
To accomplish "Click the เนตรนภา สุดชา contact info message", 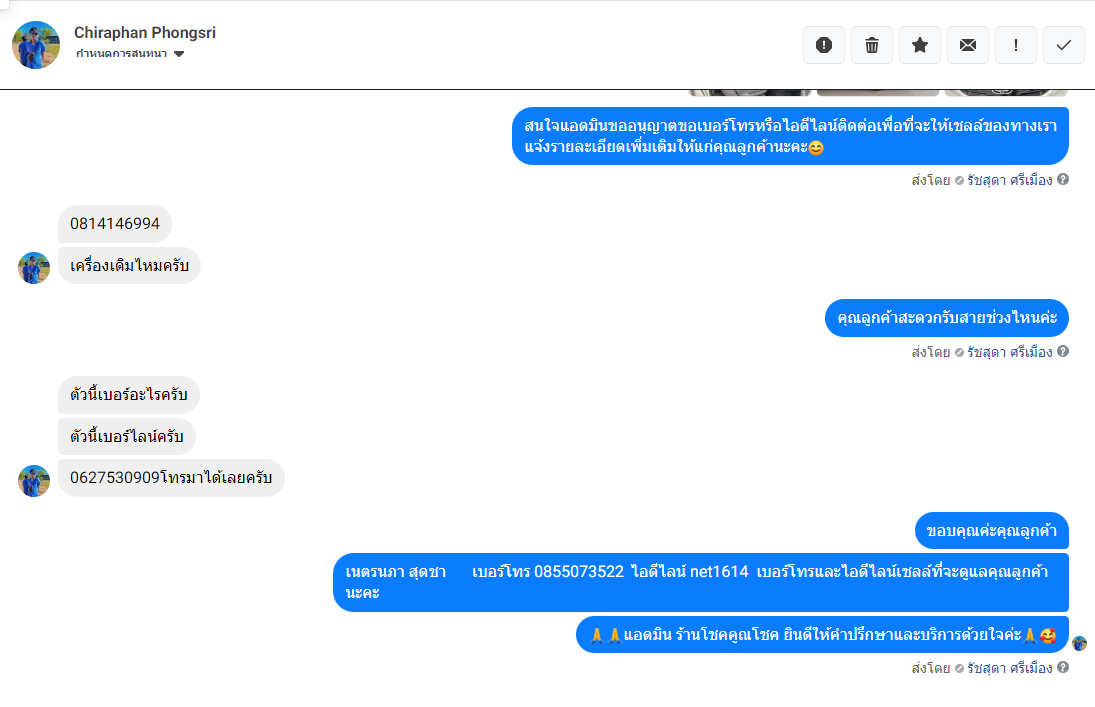I will point(700,582).
